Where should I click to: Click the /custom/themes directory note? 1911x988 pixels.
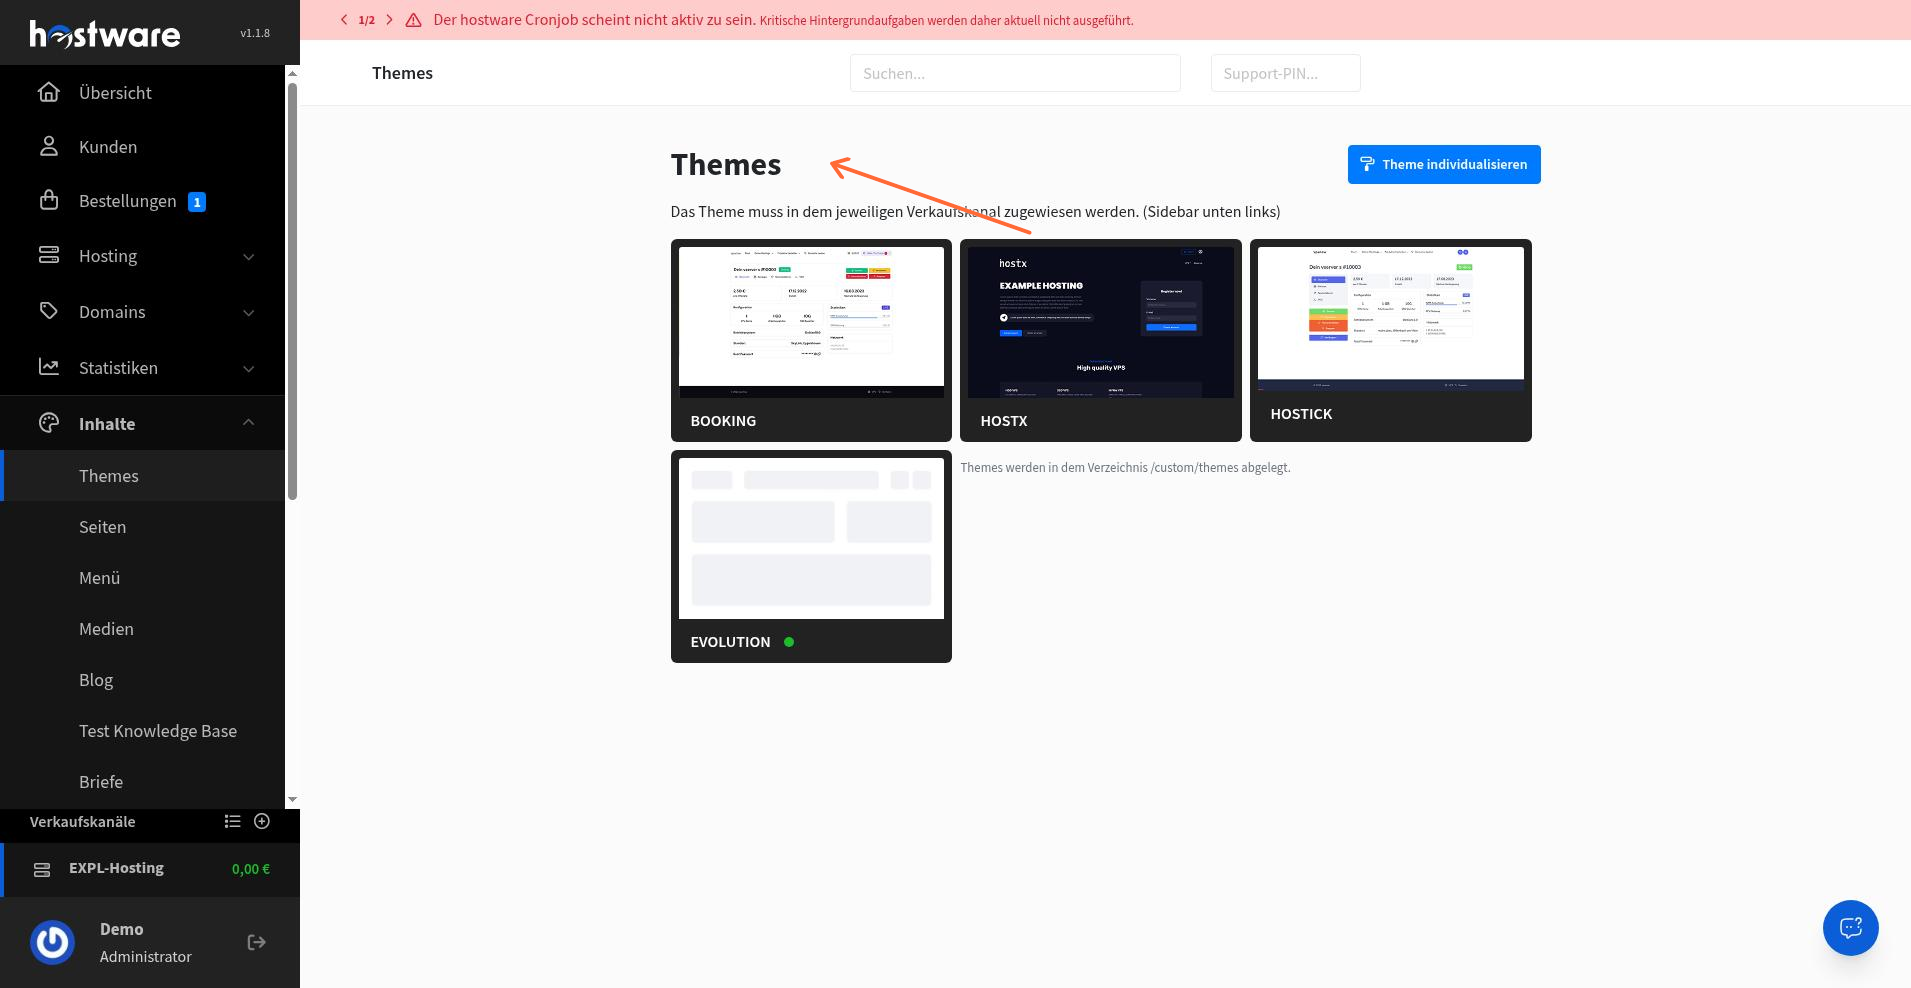pyautogui.click(x=1125, y=467)
